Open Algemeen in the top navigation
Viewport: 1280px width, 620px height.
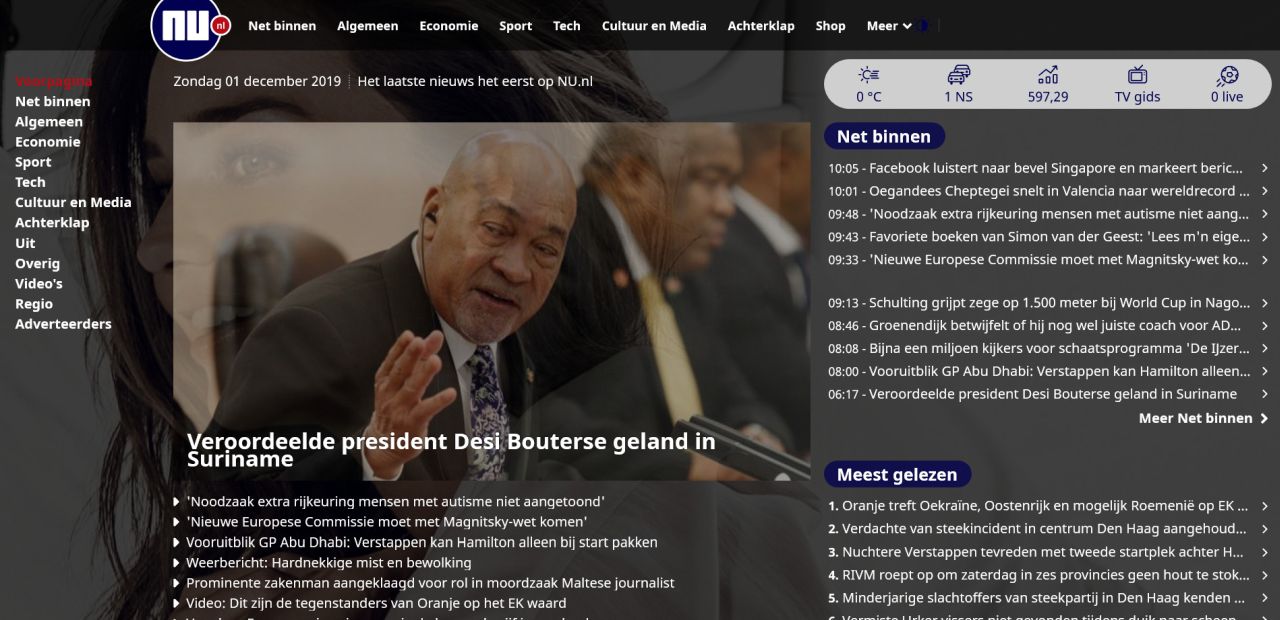[368, 26]
